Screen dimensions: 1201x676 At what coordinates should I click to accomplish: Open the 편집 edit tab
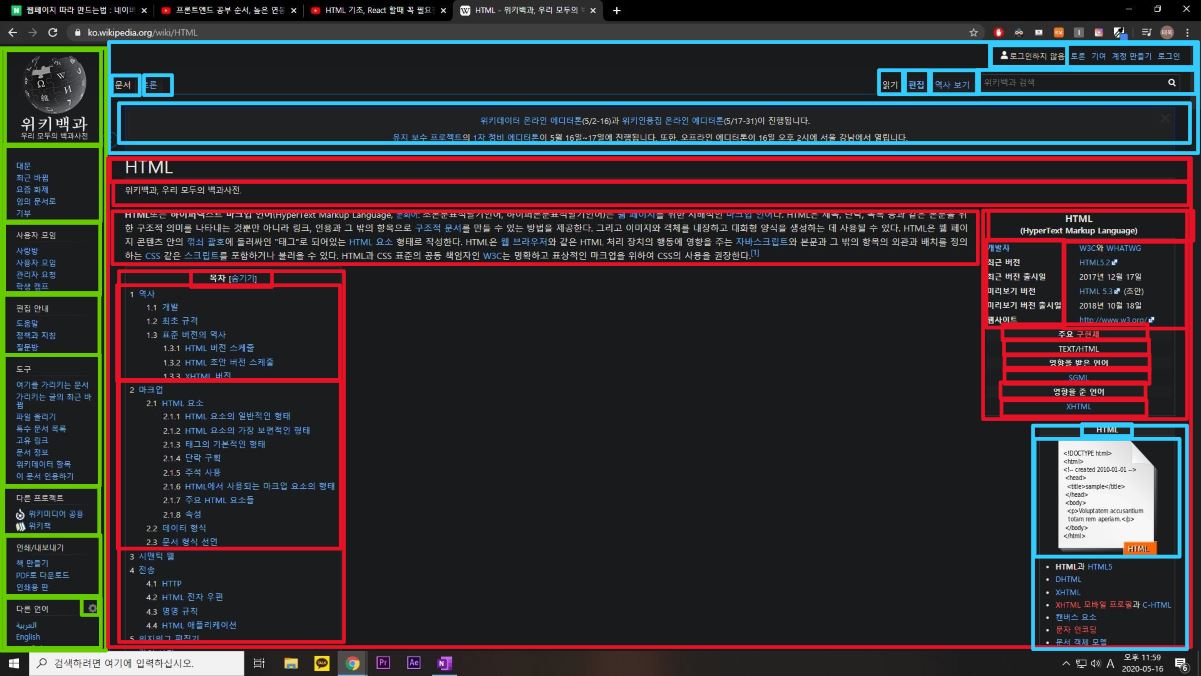click(x=916, y=85)
